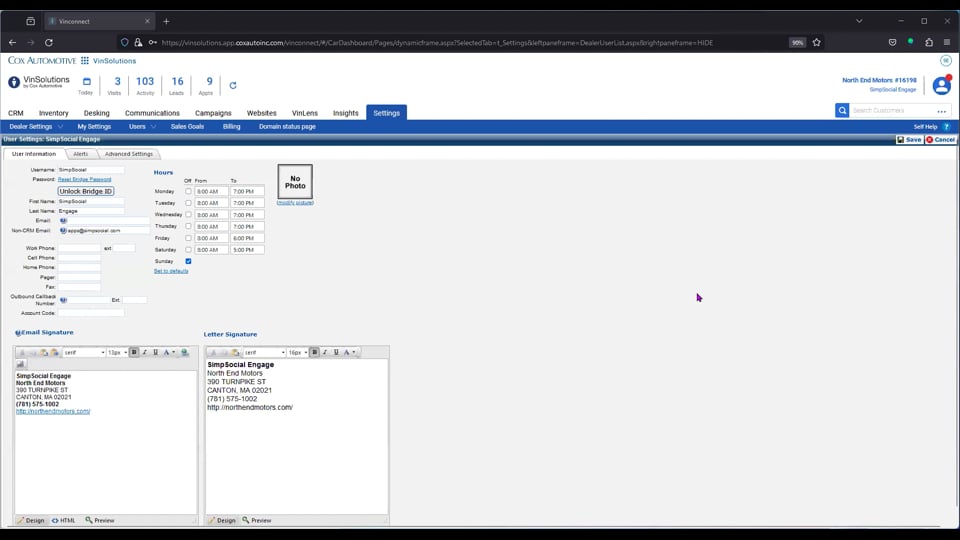This screenshot has width=960, height=540.
Task: Click the Monday From time field
Action: coord(211,192)
